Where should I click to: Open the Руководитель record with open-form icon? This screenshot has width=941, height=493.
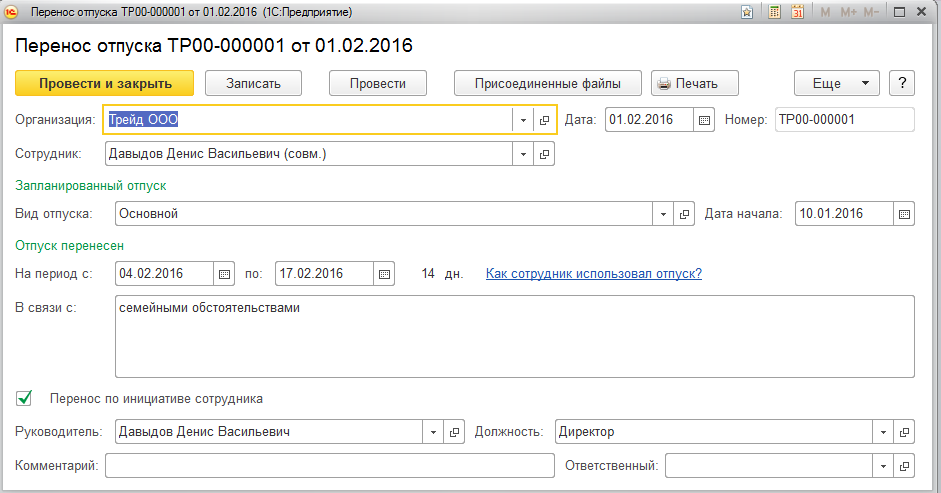[454, 432]
